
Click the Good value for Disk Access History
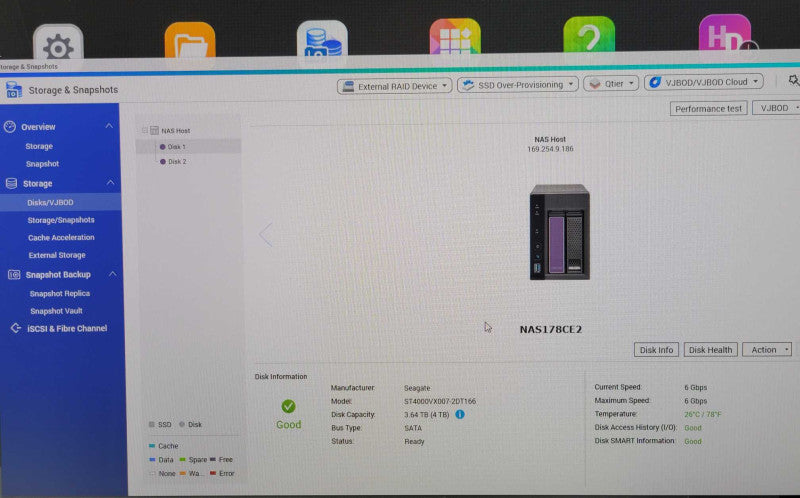click(x=692, y=428)
